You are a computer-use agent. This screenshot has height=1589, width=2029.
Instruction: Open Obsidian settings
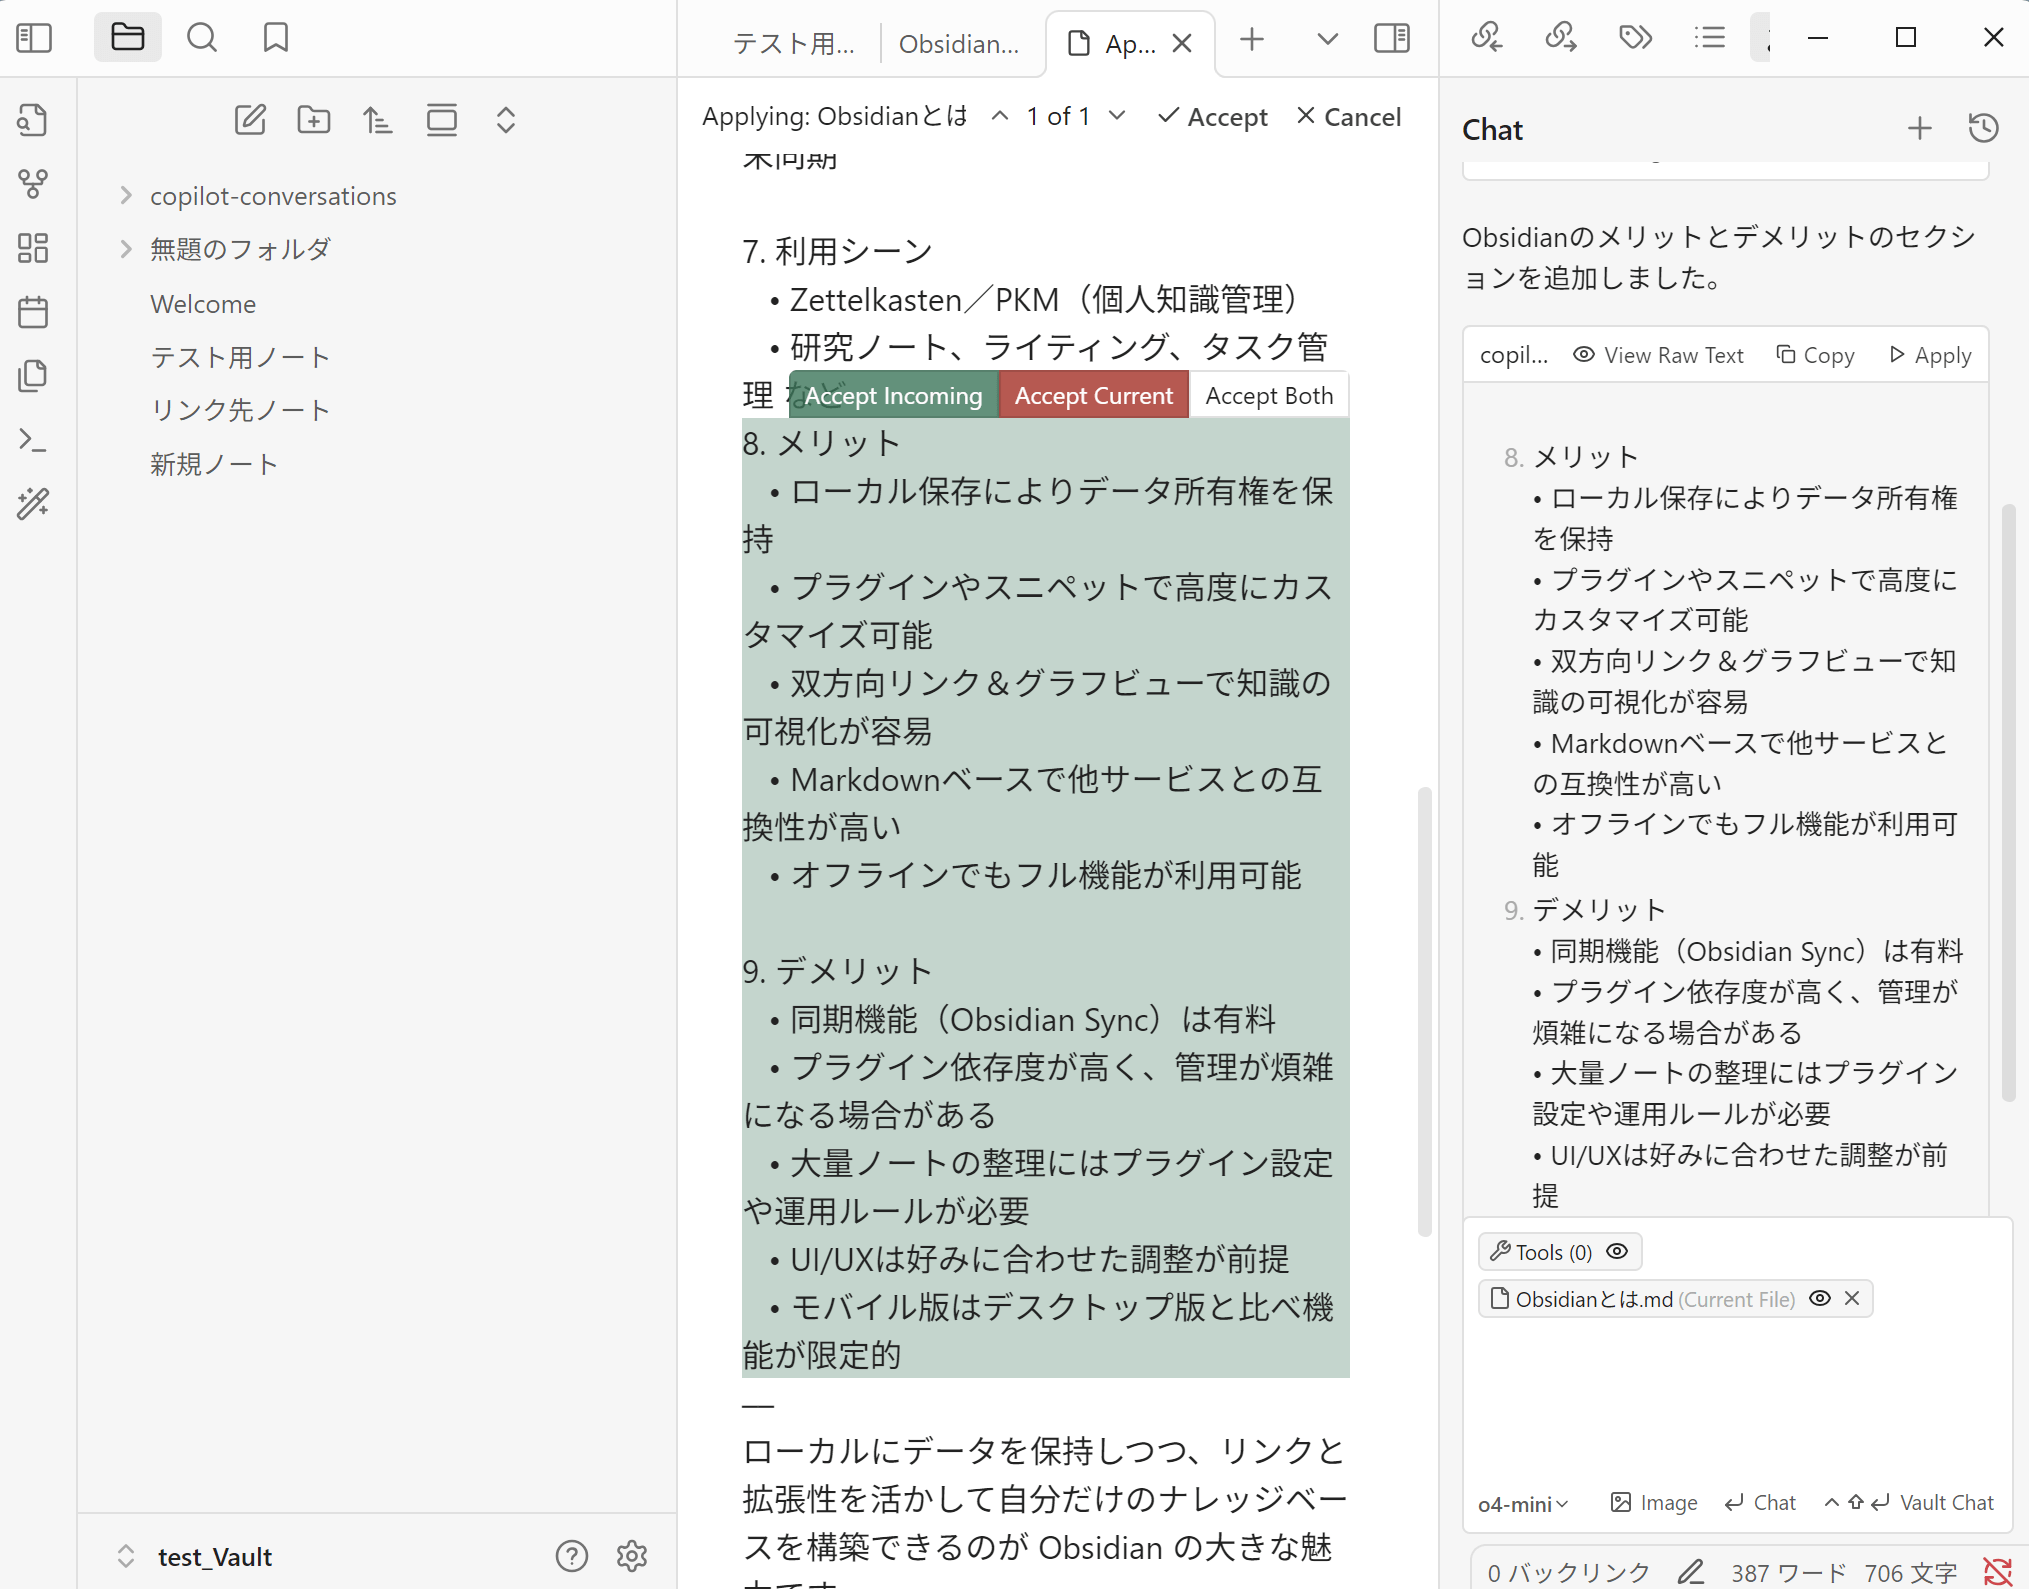pos(632,1556)
